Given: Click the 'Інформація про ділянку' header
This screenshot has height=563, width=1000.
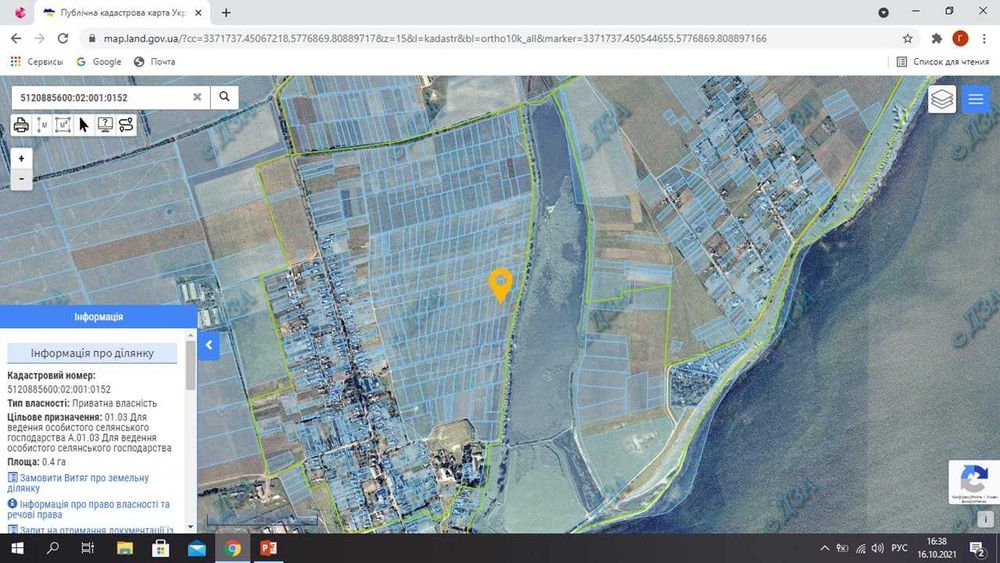Looking at the screenshot, I should (x=92, y=353).
